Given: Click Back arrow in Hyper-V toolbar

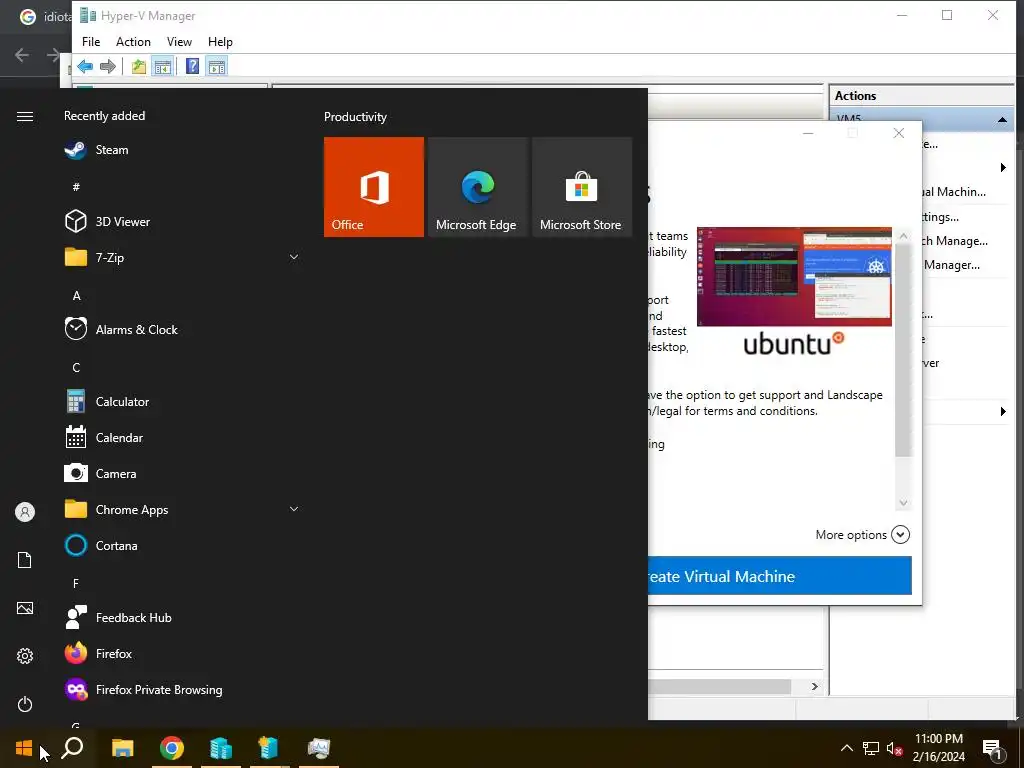Looking at the screenshot, I should 85,66.
